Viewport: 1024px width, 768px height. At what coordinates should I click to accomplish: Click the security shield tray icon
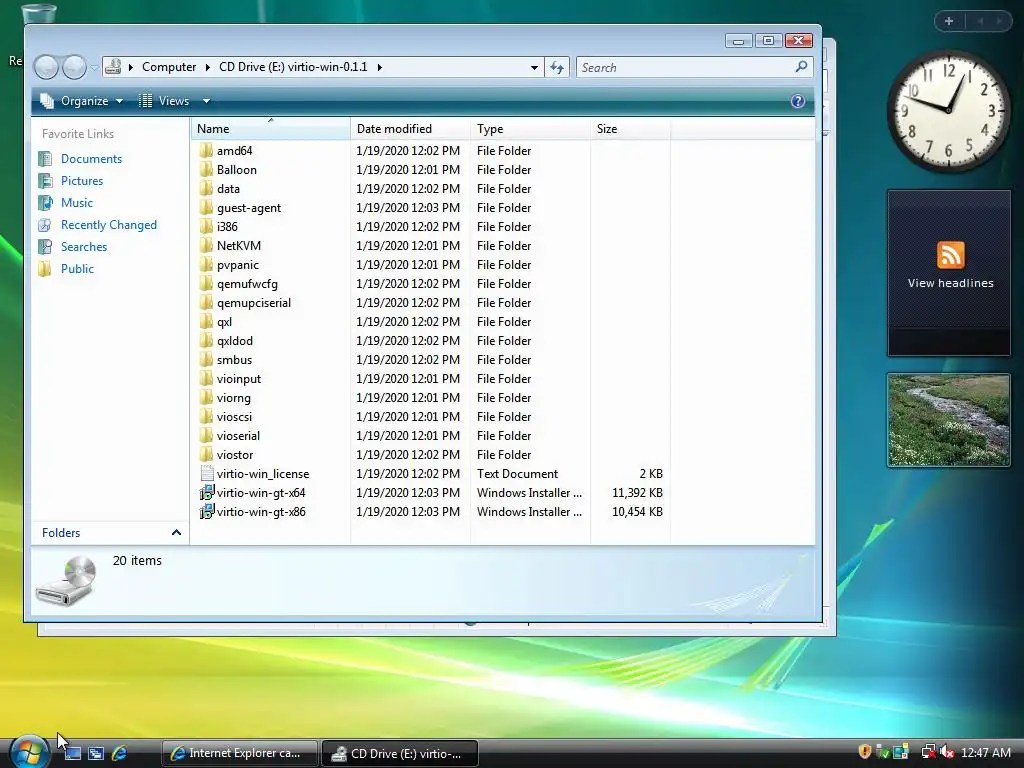coord(865,752)
